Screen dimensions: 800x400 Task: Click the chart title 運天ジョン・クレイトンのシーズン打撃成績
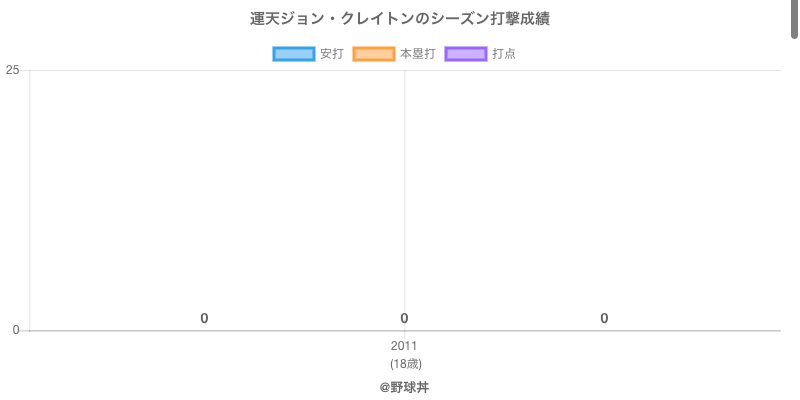(400, 19)
